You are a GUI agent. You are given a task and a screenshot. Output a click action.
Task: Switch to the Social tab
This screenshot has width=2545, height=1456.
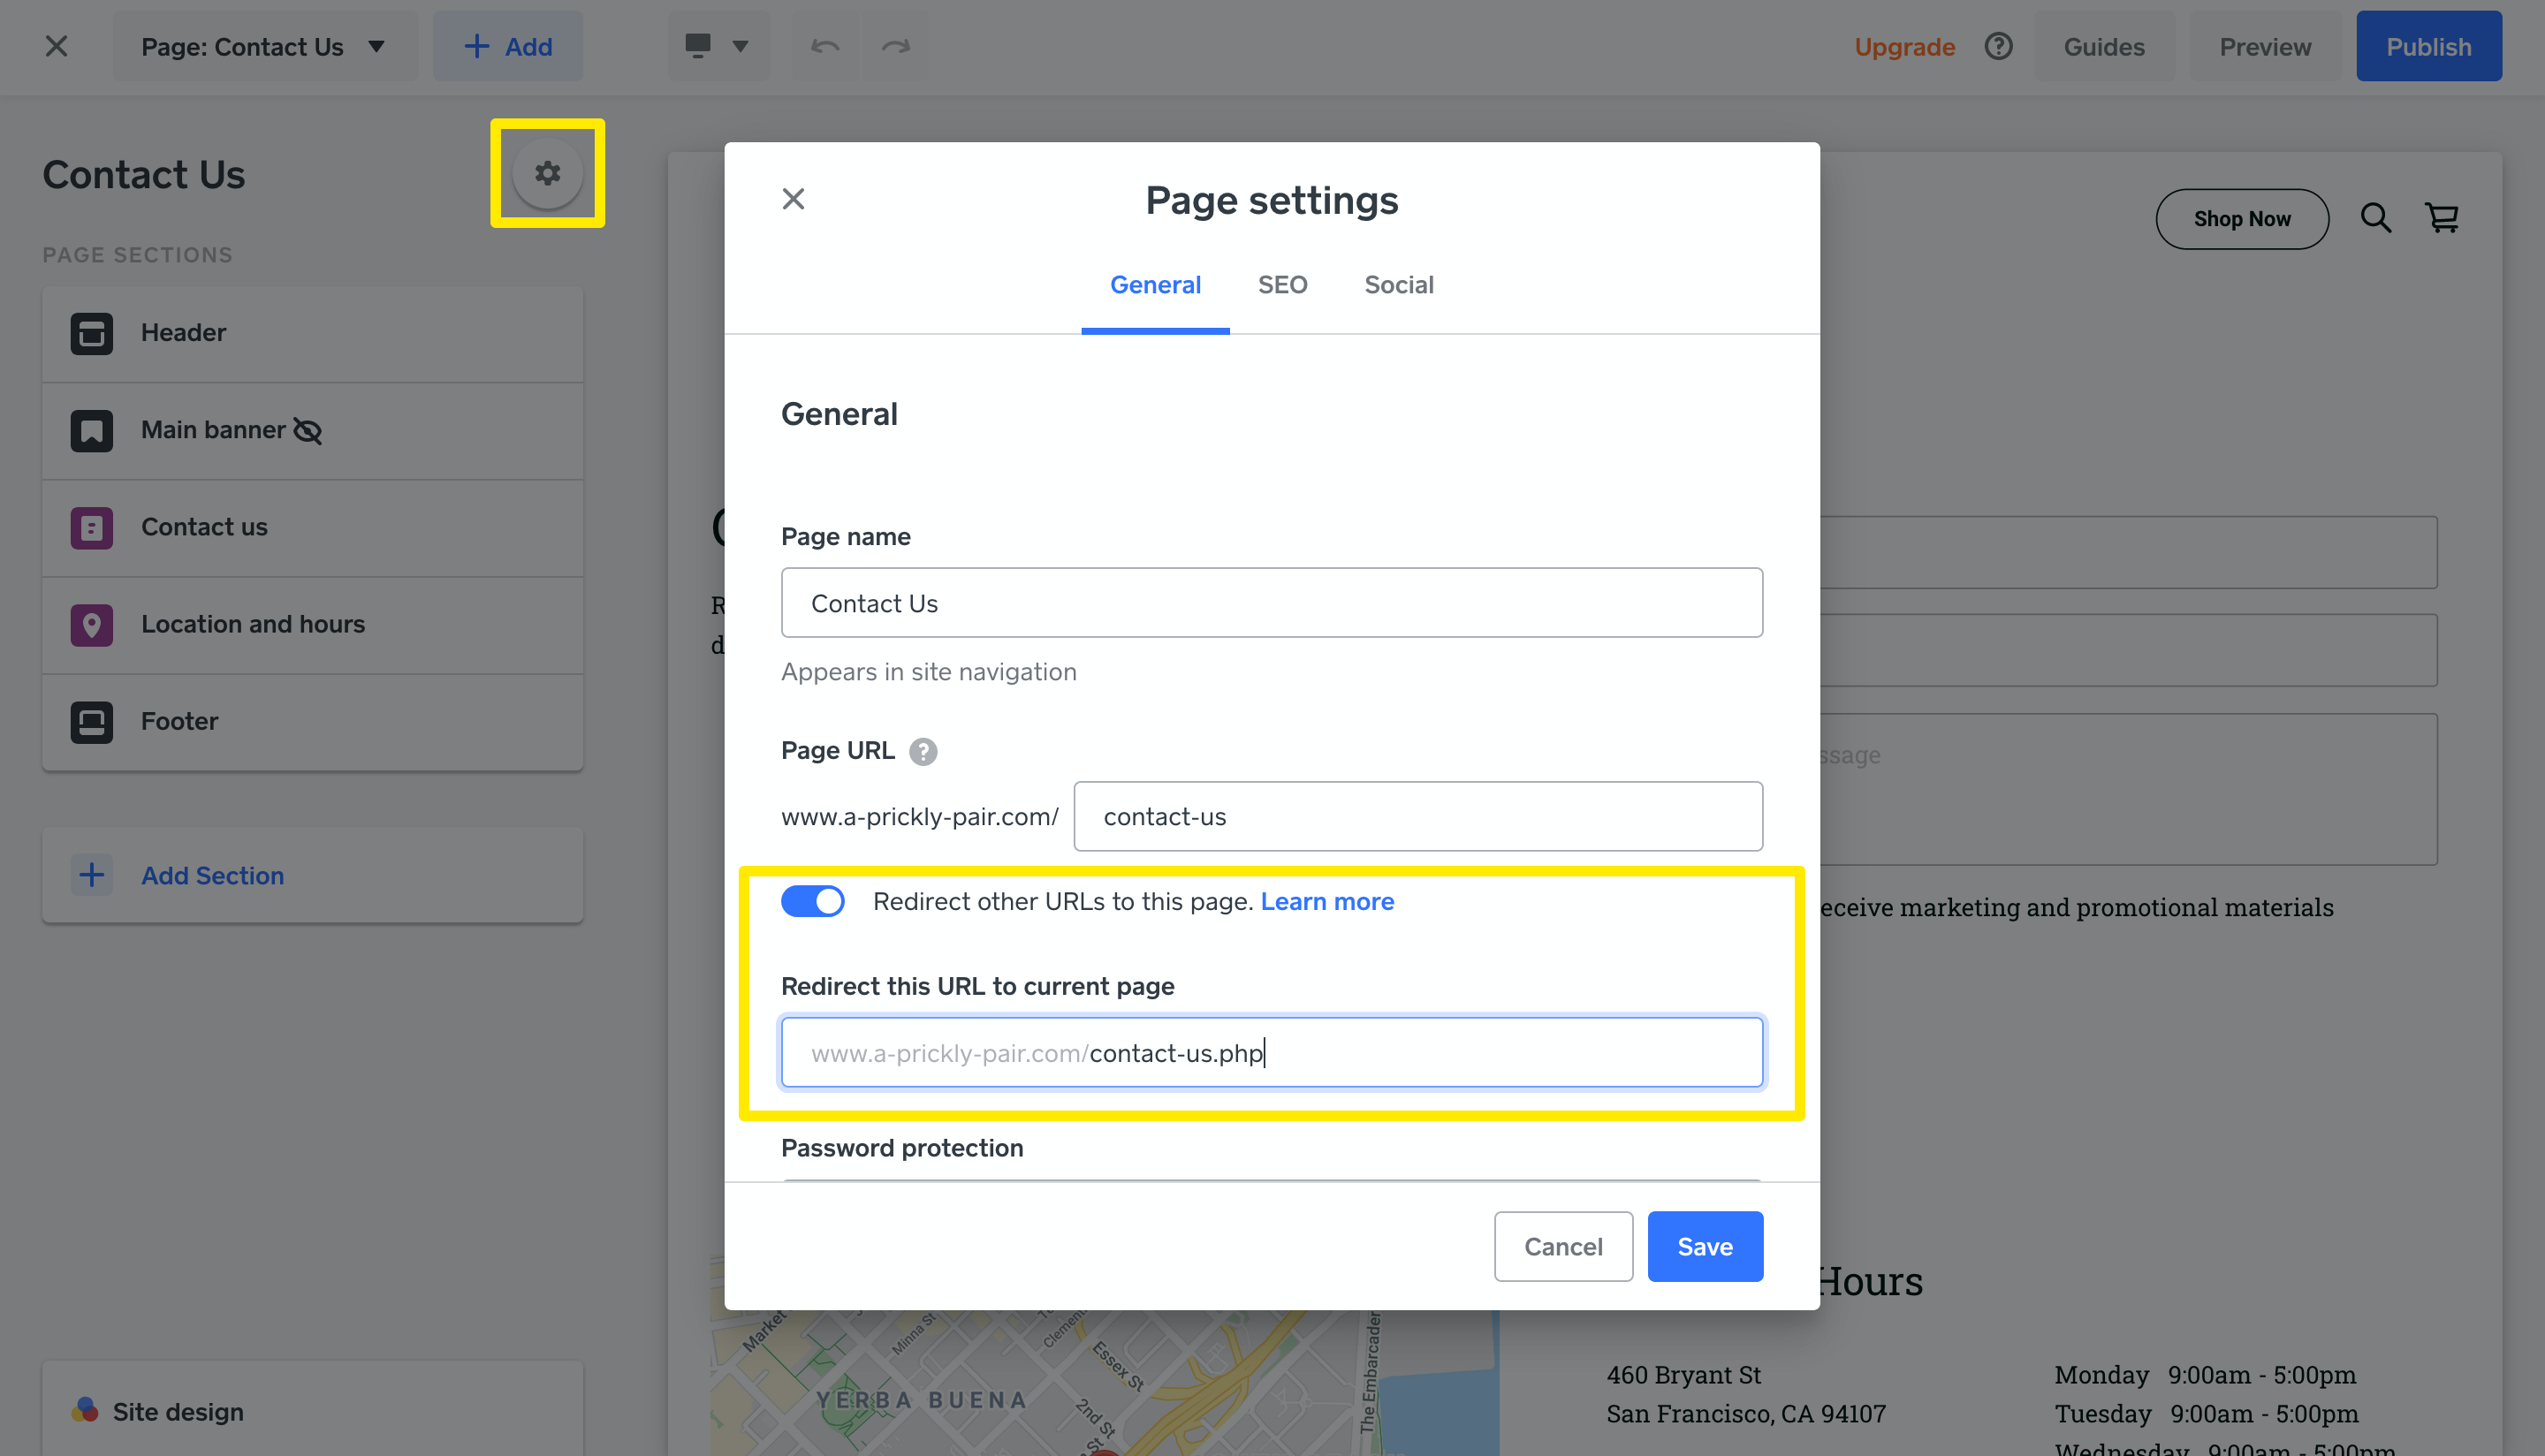[x=1398, y=285]
